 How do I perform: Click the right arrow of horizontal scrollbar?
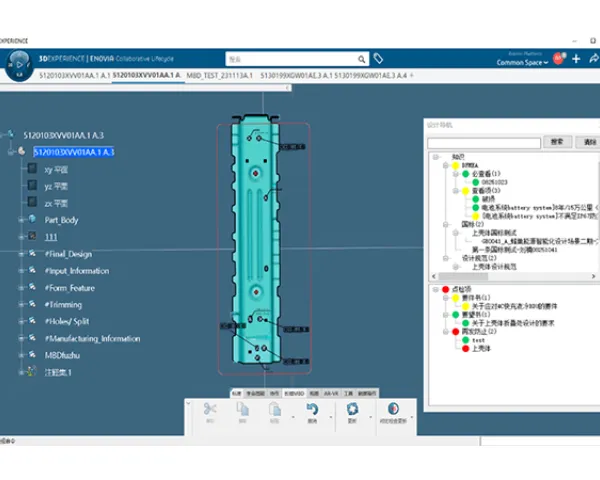[593, 276]
